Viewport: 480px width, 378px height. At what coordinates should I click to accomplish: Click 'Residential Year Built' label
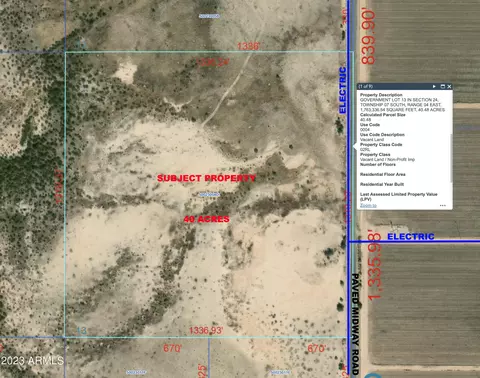[x=382, y=184]
